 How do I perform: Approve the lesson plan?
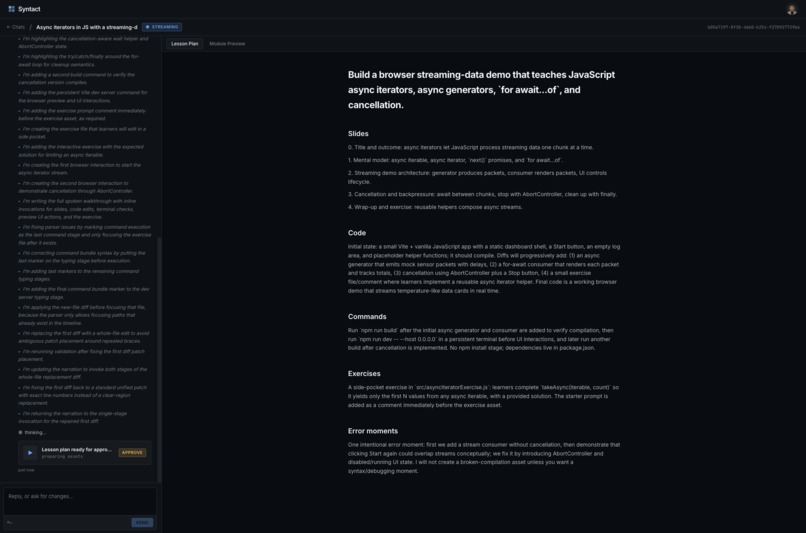tap(132, 452)
